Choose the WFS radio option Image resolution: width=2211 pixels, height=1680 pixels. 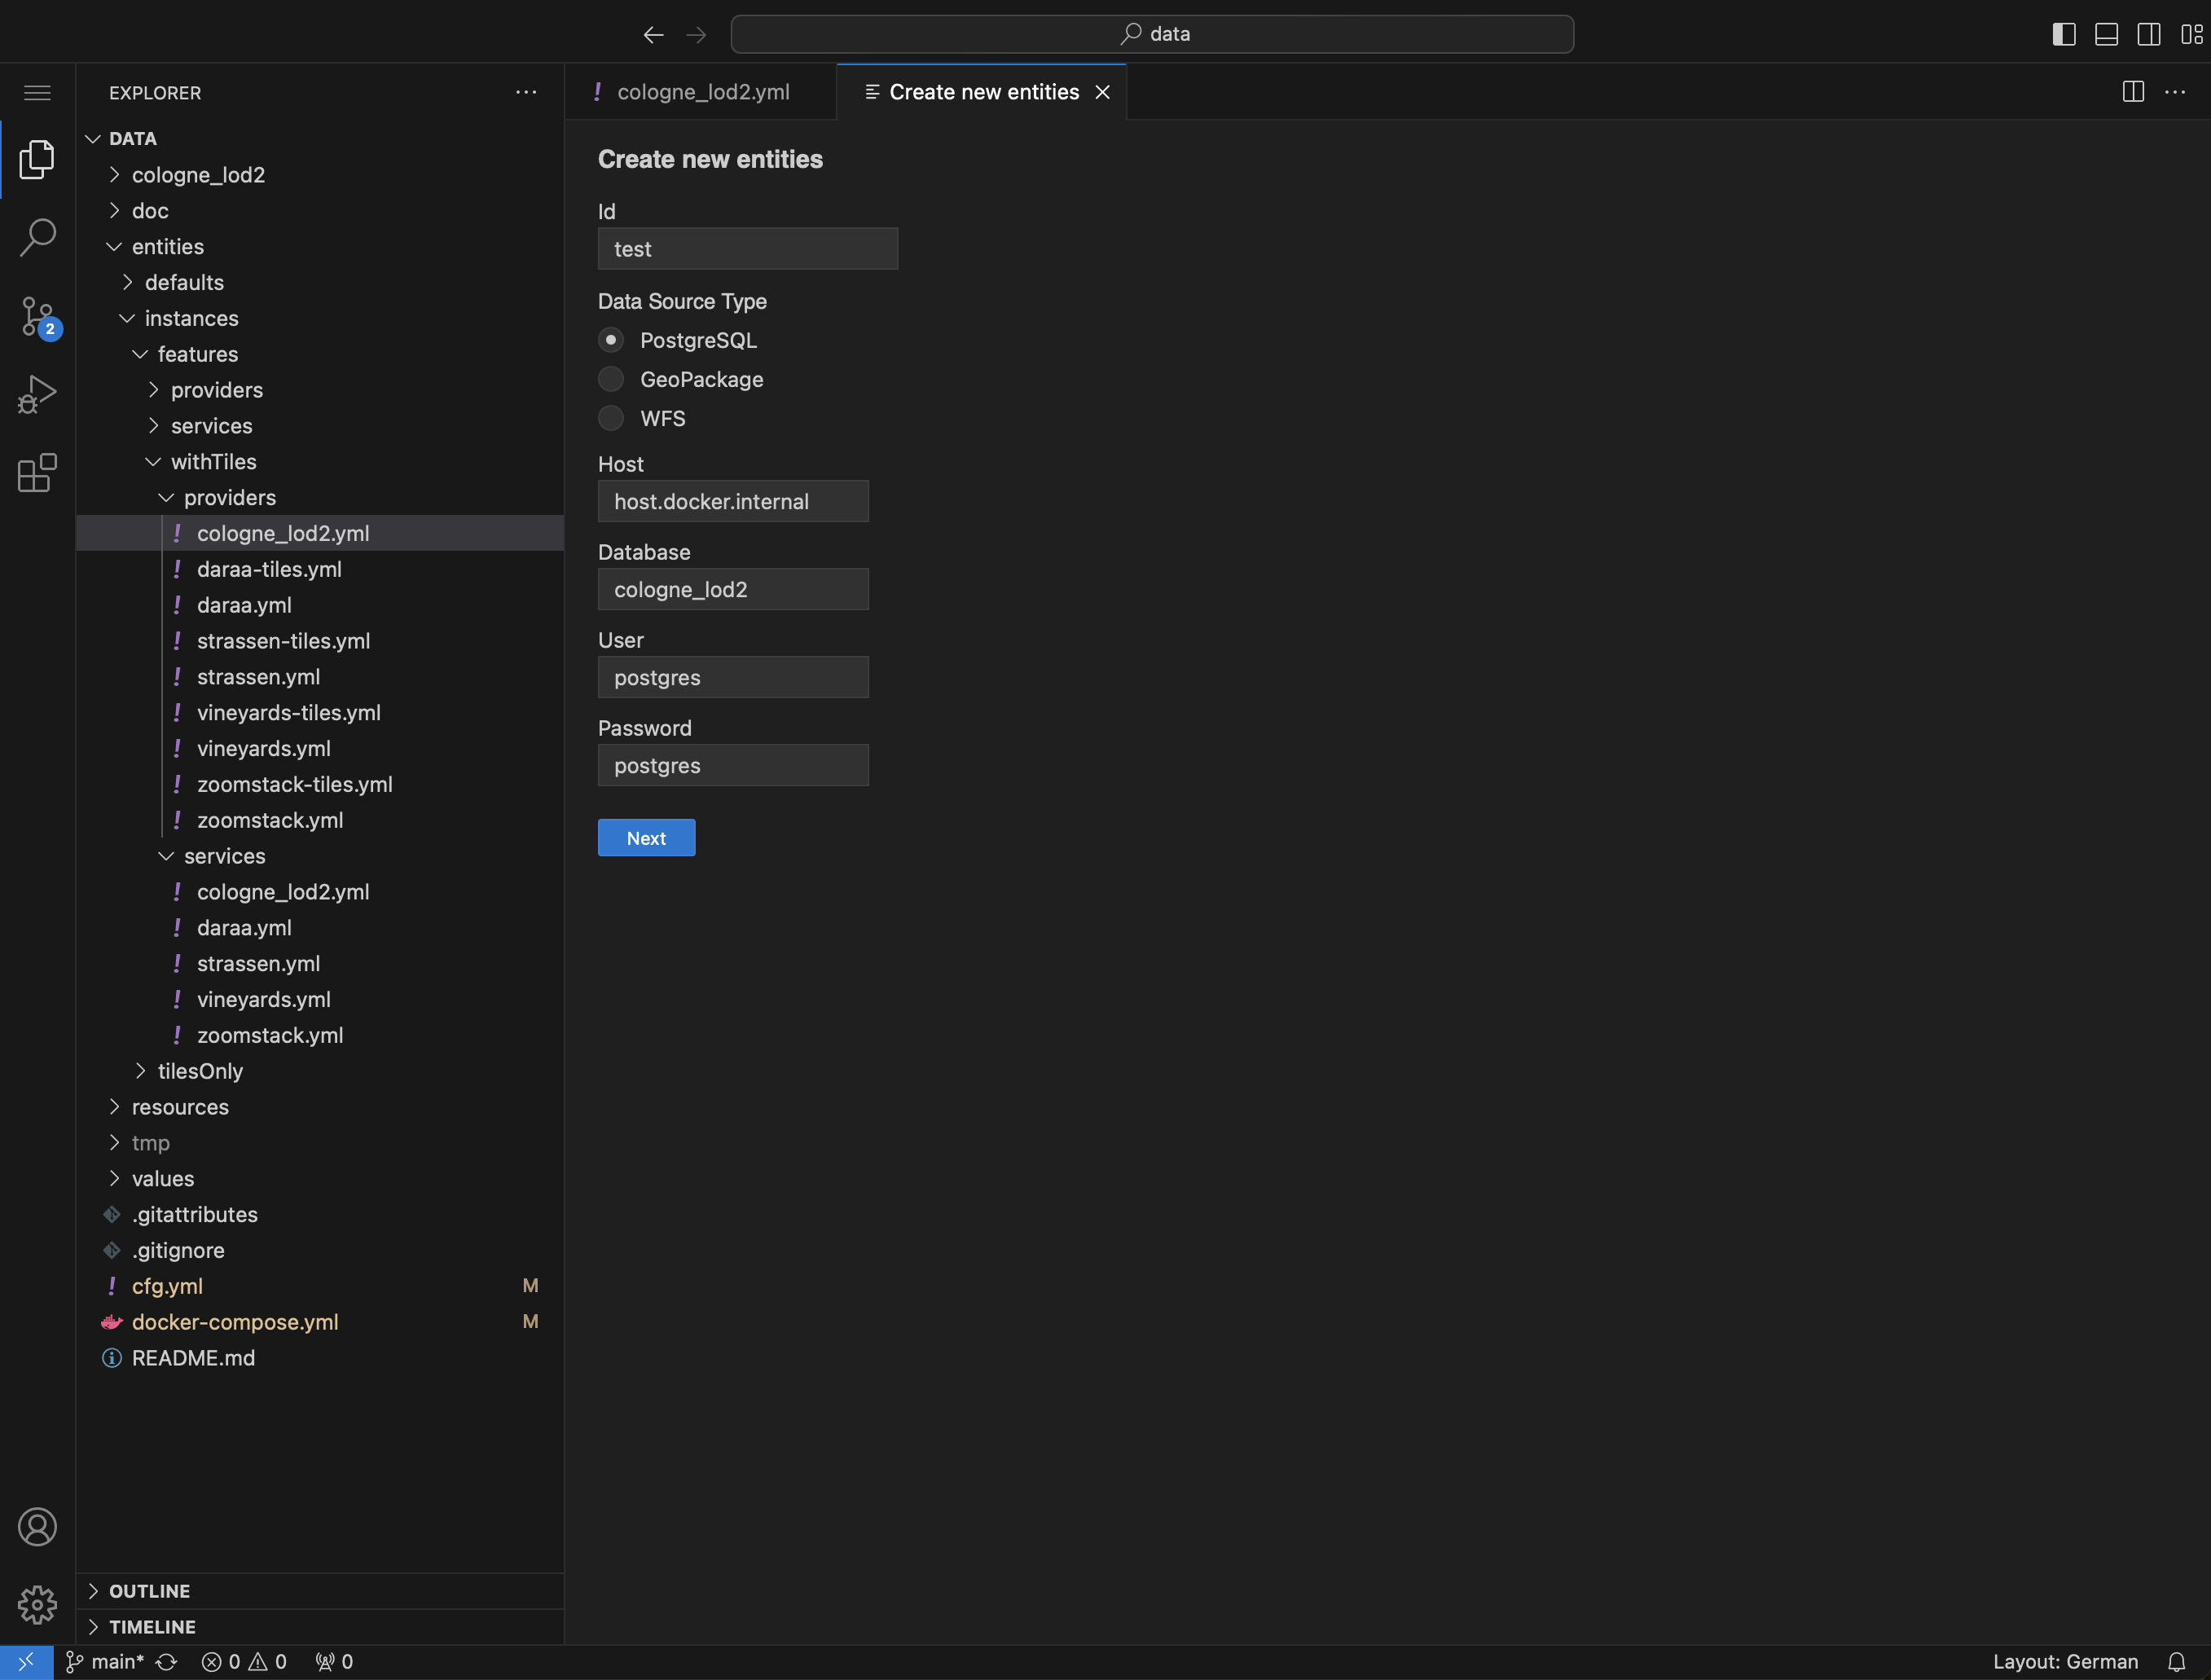(611, 418)
